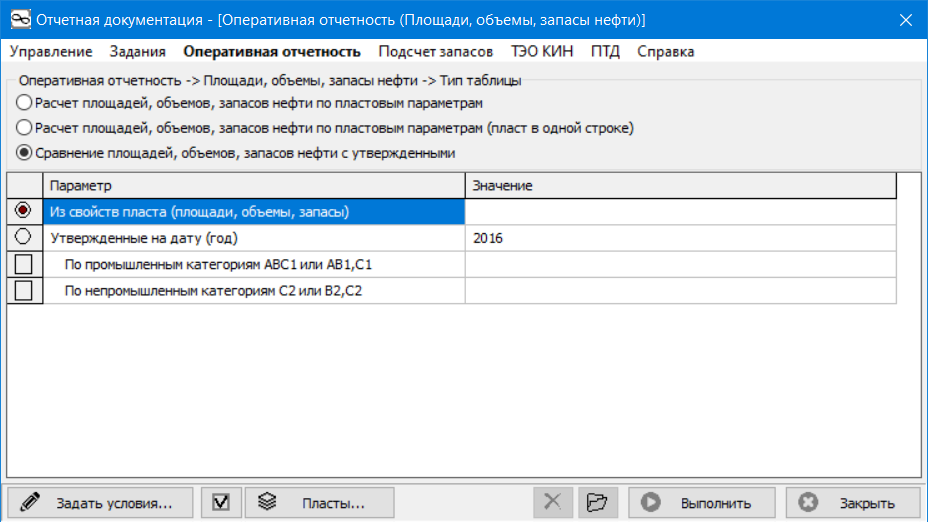Select 'Сравнение площадей... с утвержденными' radio
Screen dimensions: 928x522
(24, 153)
